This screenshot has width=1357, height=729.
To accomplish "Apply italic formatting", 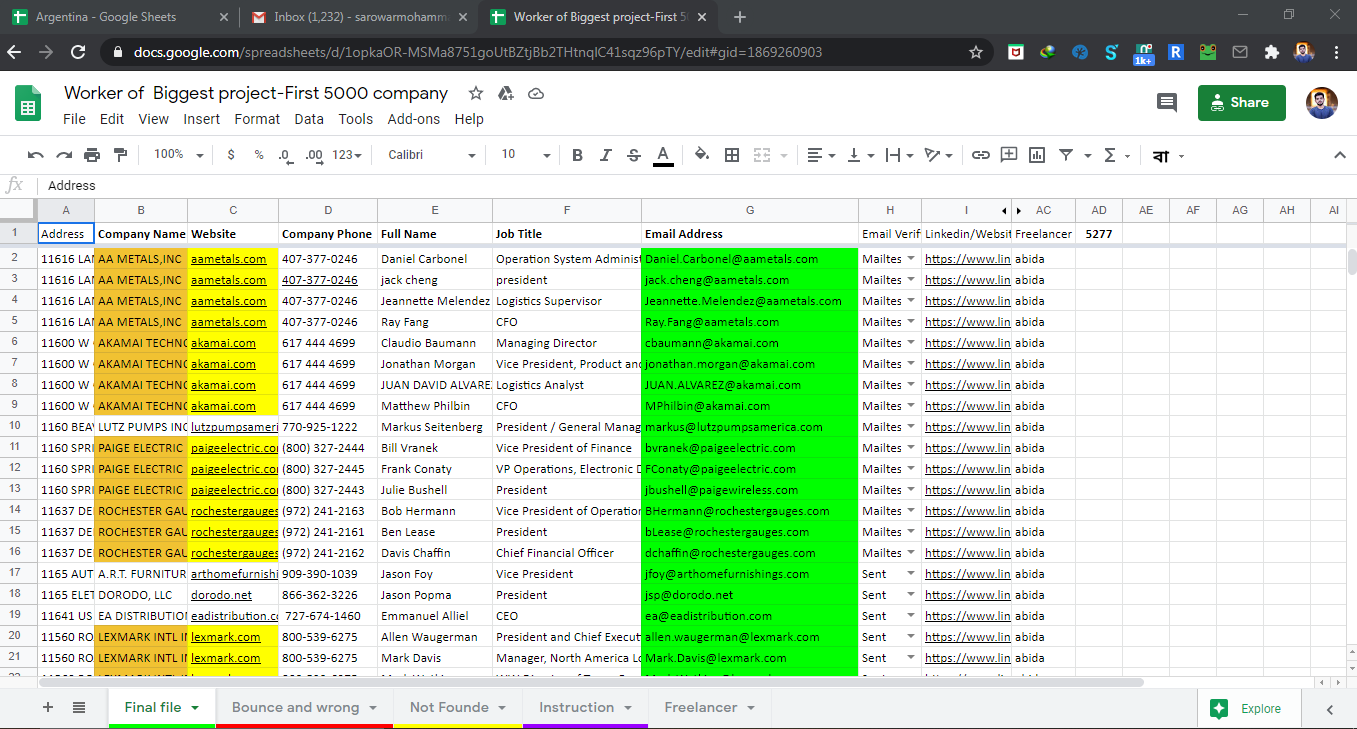I will tap(605, 155).
